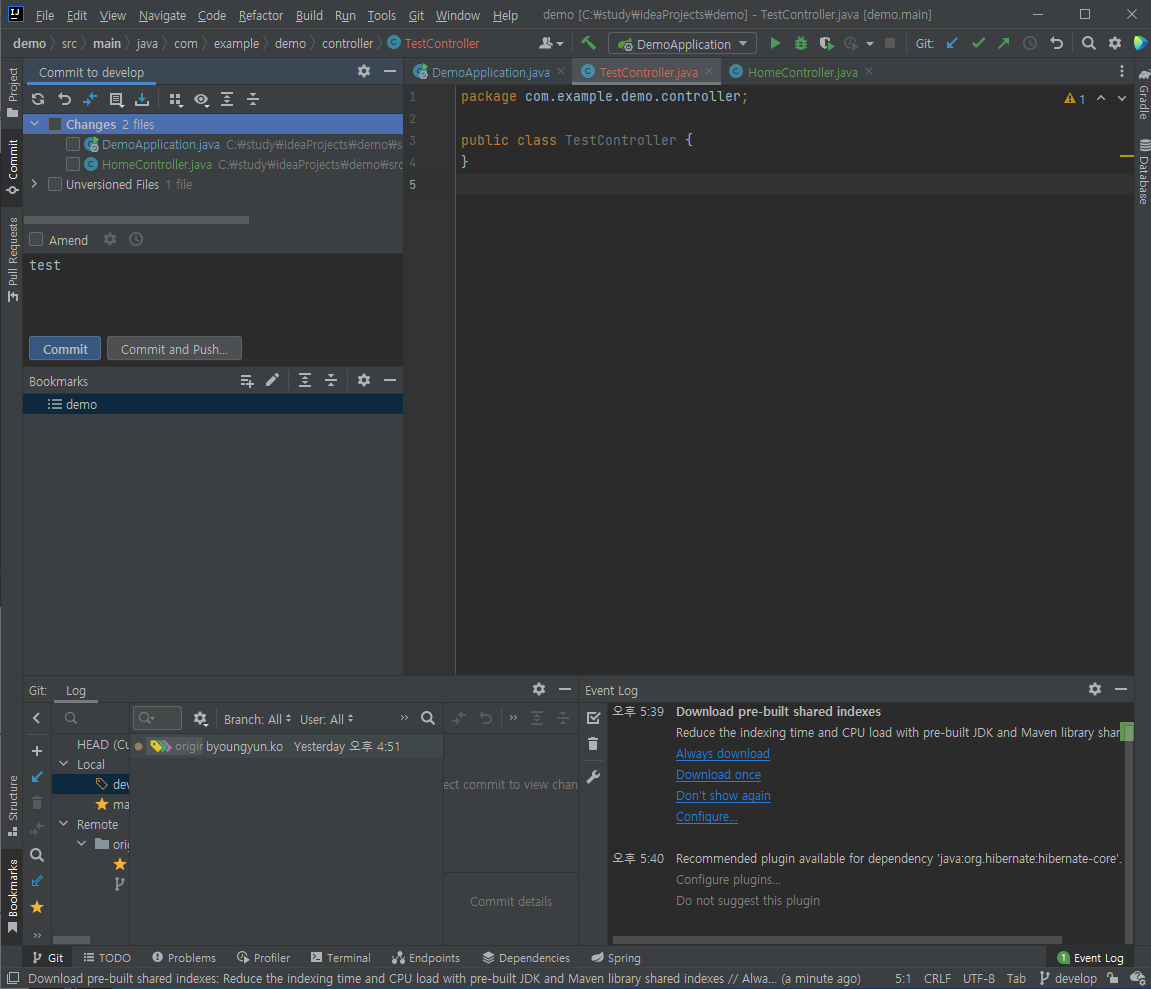The image size is (1151, 989).
Task: Click Refresh icon in Commit panel
Action: coord(38,99)
